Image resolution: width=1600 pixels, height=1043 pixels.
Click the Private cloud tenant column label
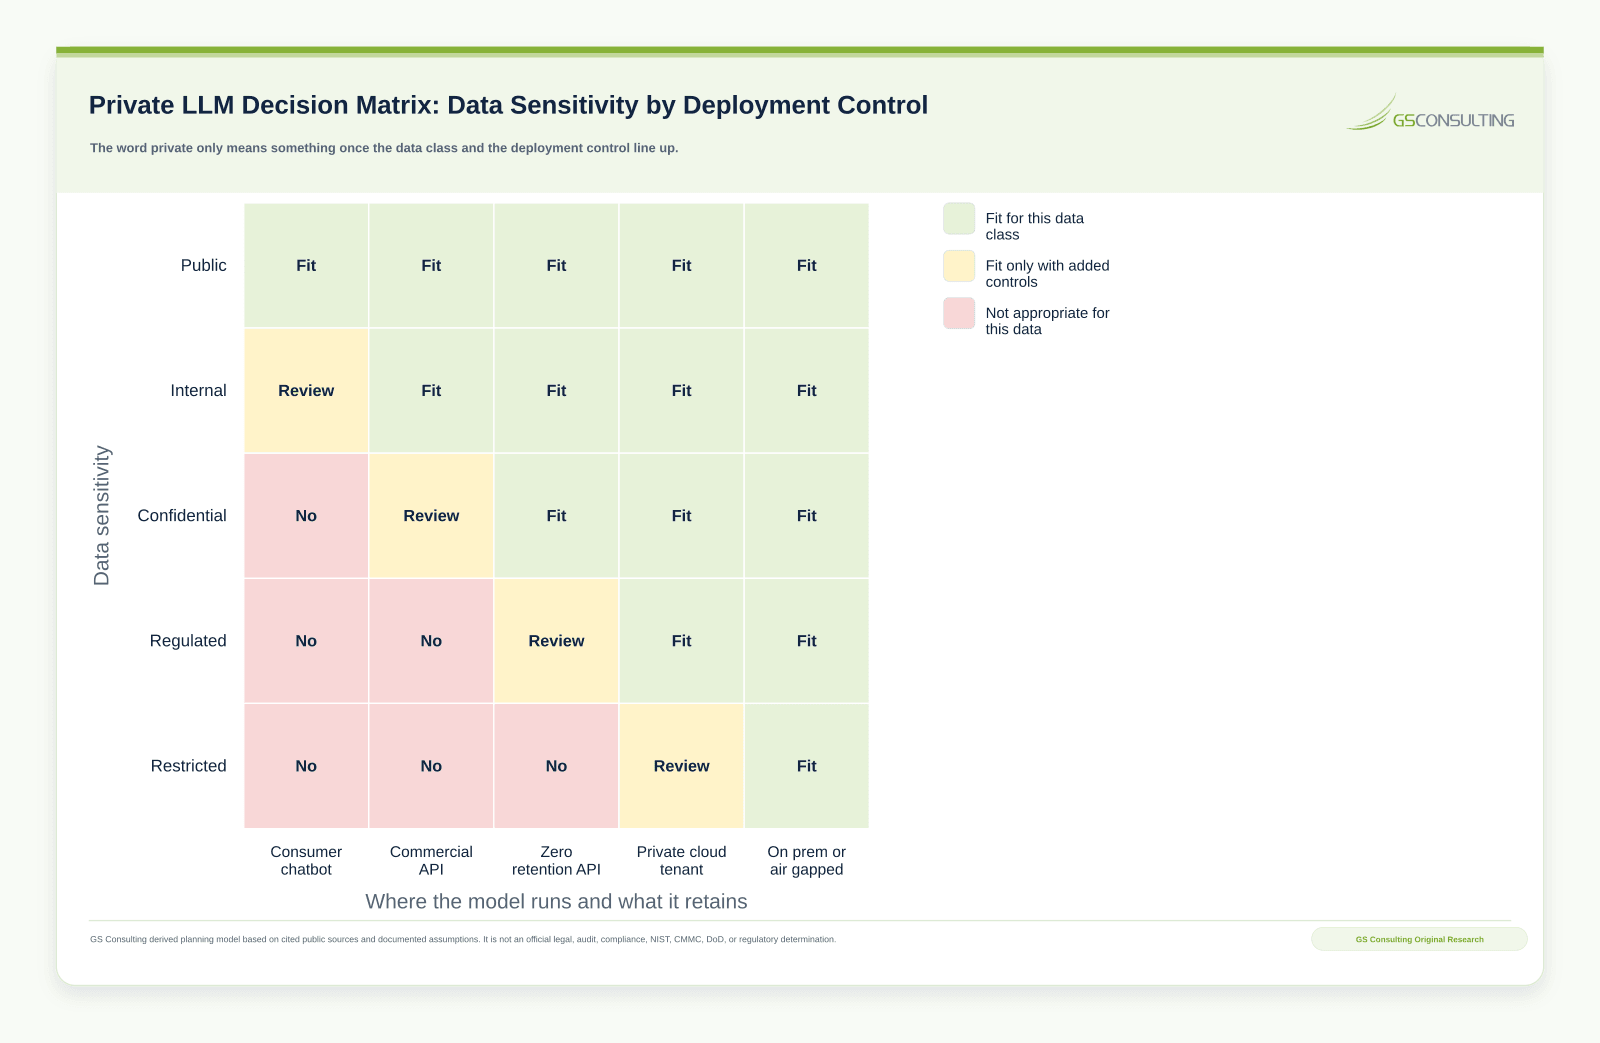[x=682, y=860]
